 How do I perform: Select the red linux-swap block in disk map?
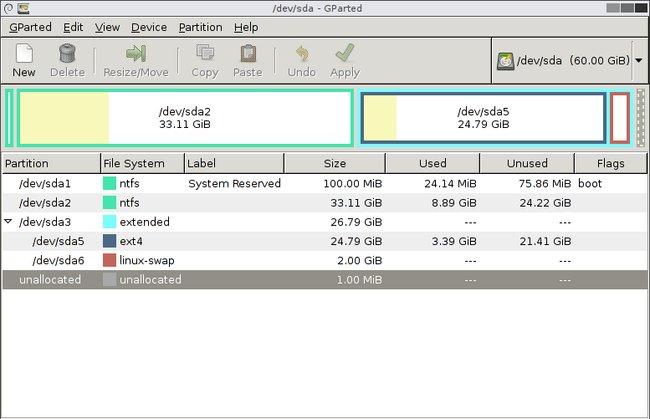[x=620, y=118]
